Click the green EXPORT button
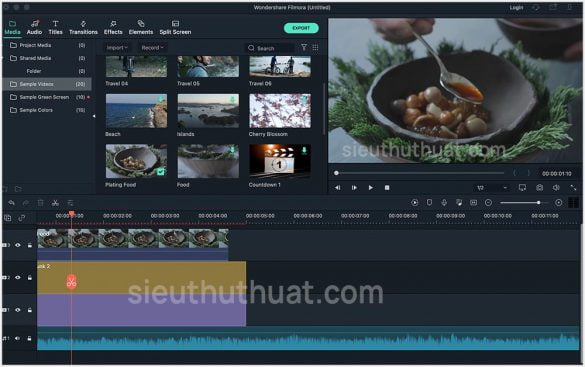Image resolution: width=585 pixels, height=367 pixels. 301,28
